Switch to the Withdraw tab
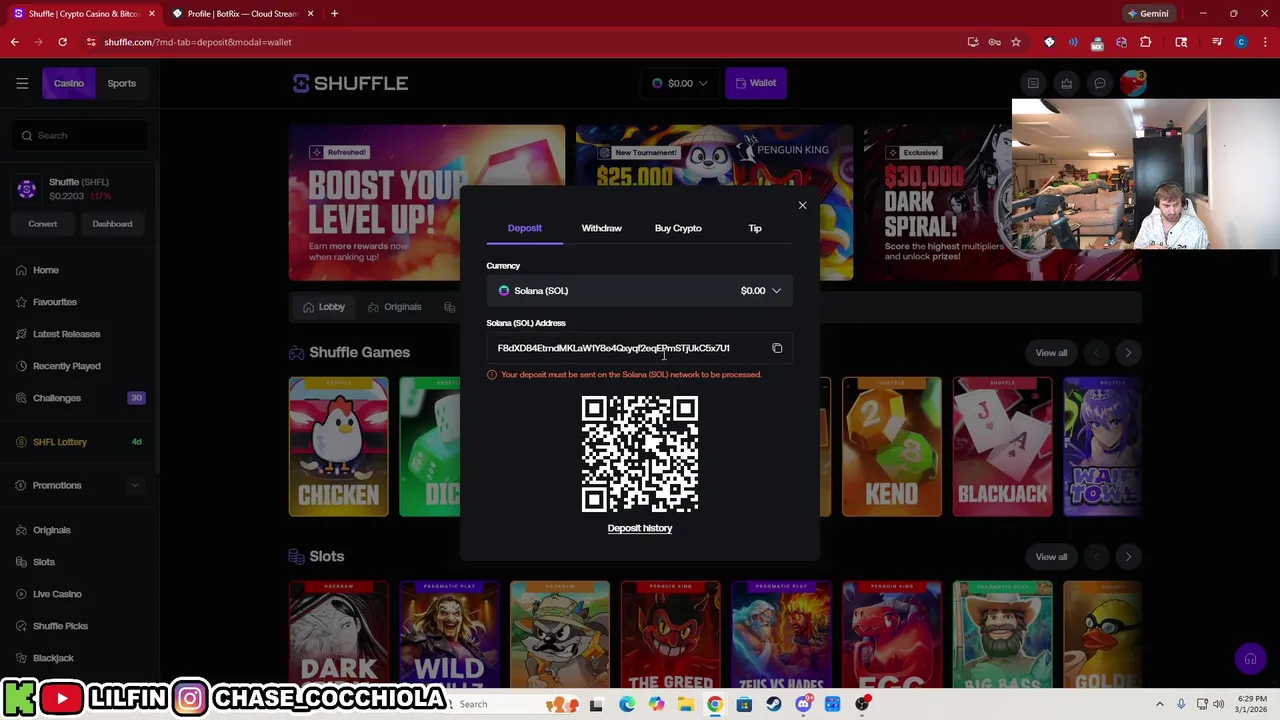1280x720 pixels. [x=601, y=228]
